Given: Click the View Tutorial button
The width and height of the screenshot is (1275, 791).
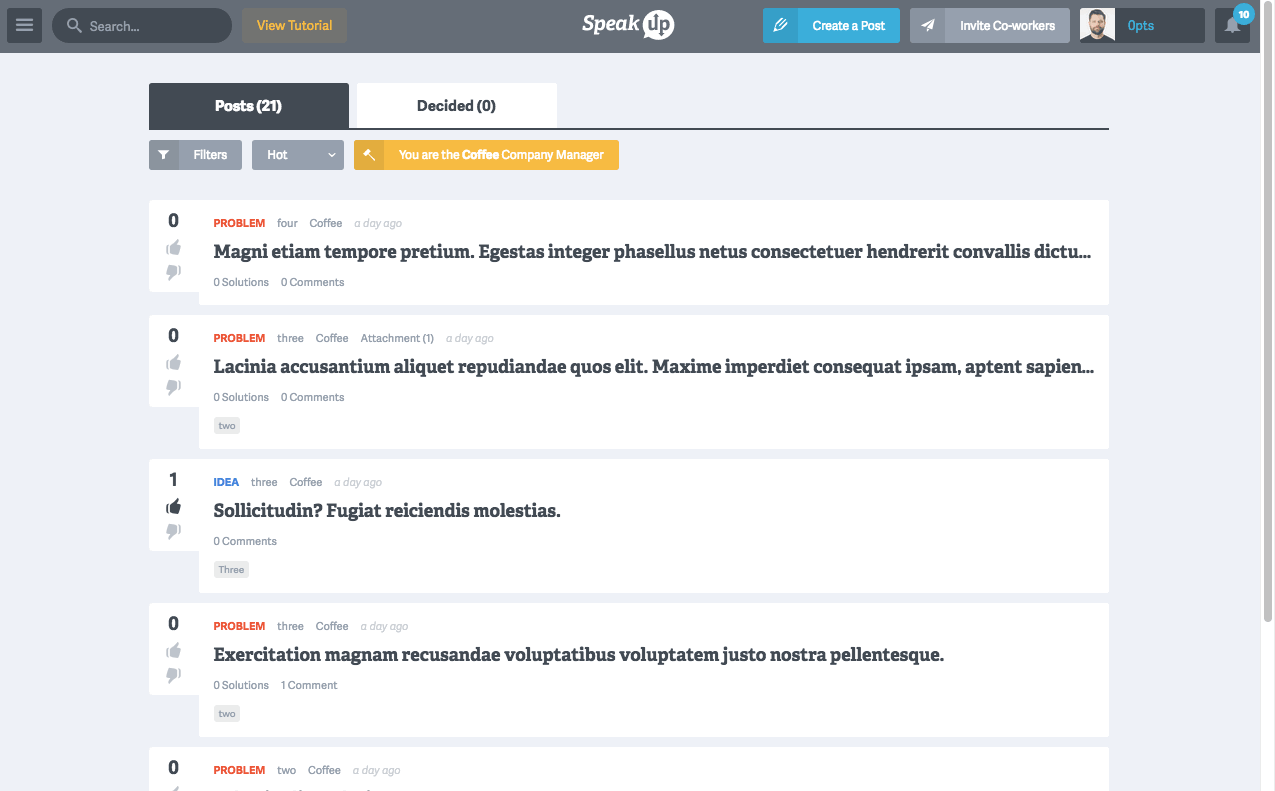Looking at the screenshot, I should tap(294, 25).
